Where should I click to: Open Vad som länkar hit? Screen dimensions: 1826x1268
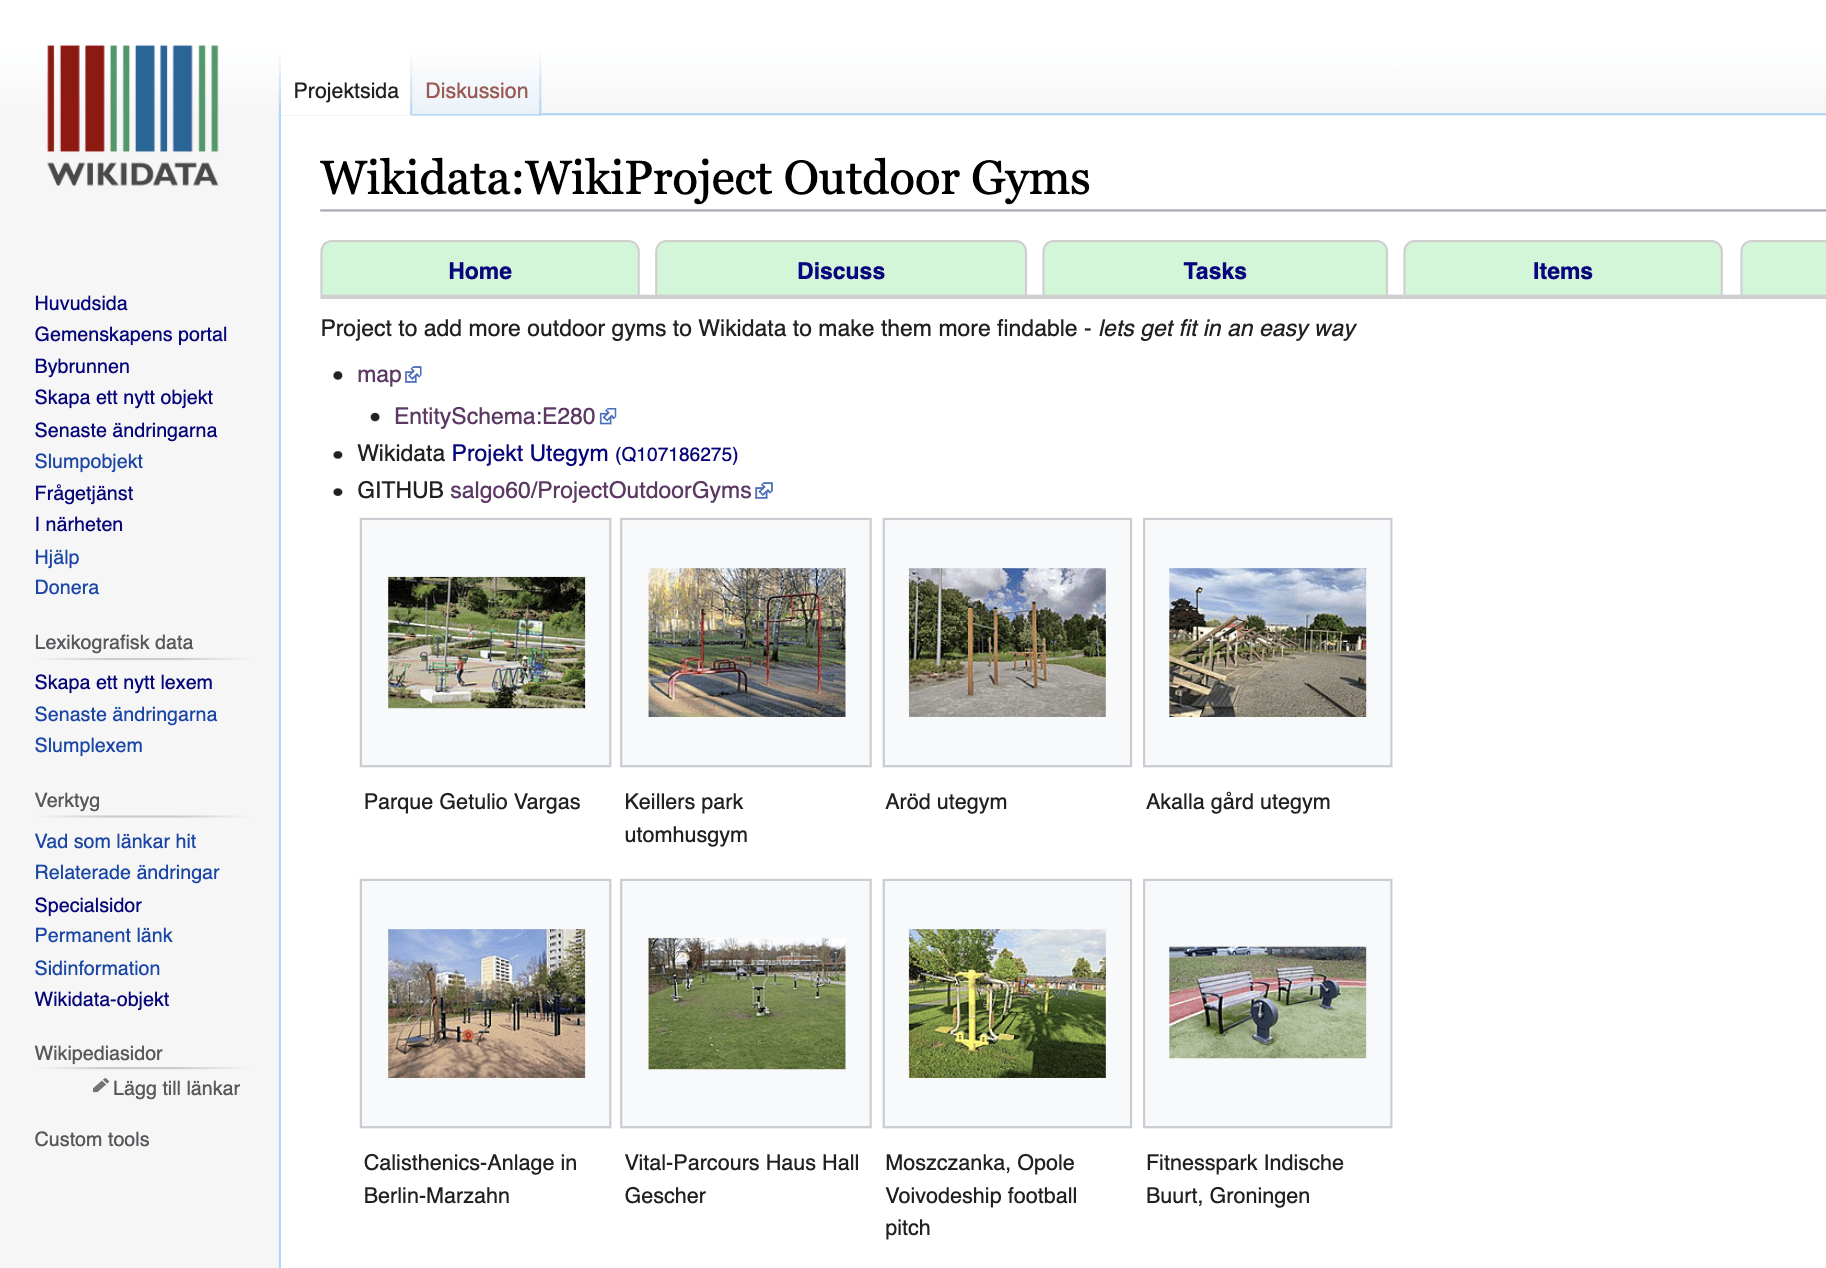pyautogui.click(x=115, y=841)
